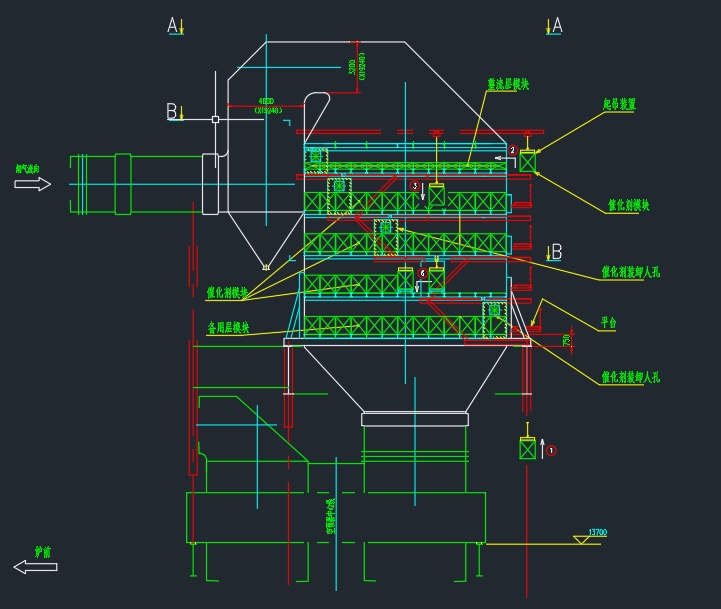Click the circled step number 3
The height and width of the screenshot is (609, 721).
(415, 186)
